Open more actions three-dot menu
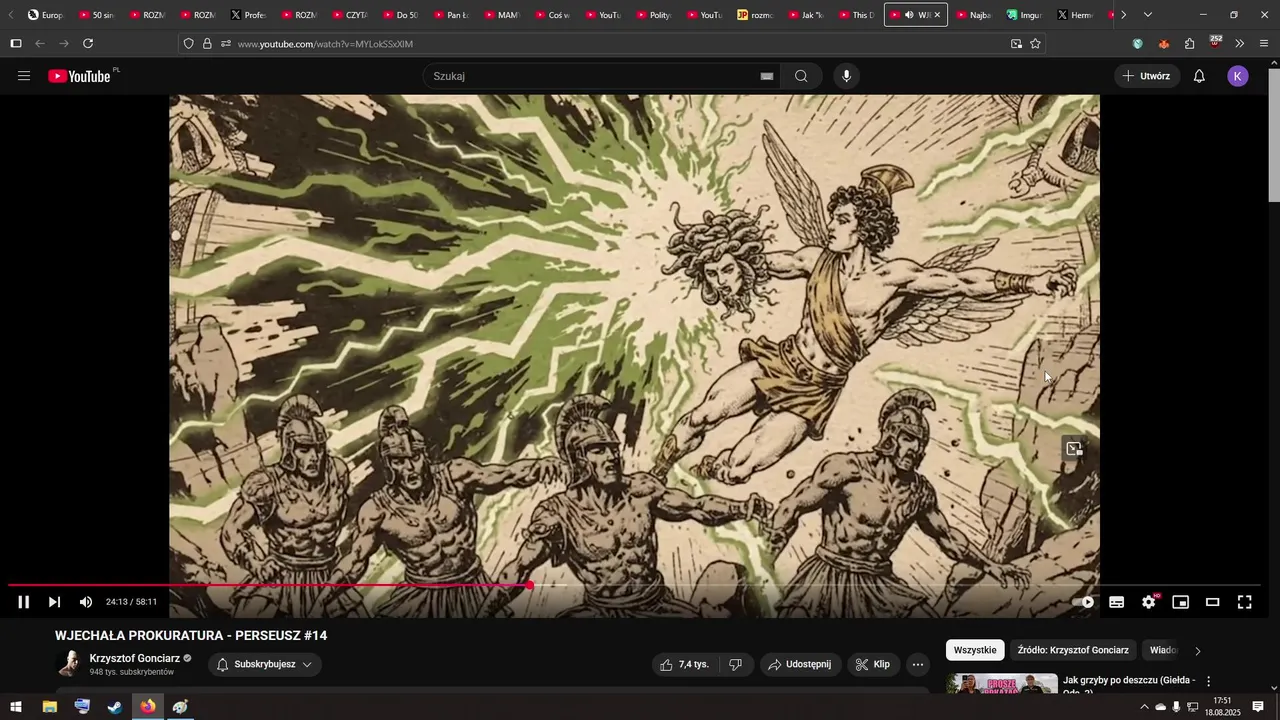 pos(918,664)
